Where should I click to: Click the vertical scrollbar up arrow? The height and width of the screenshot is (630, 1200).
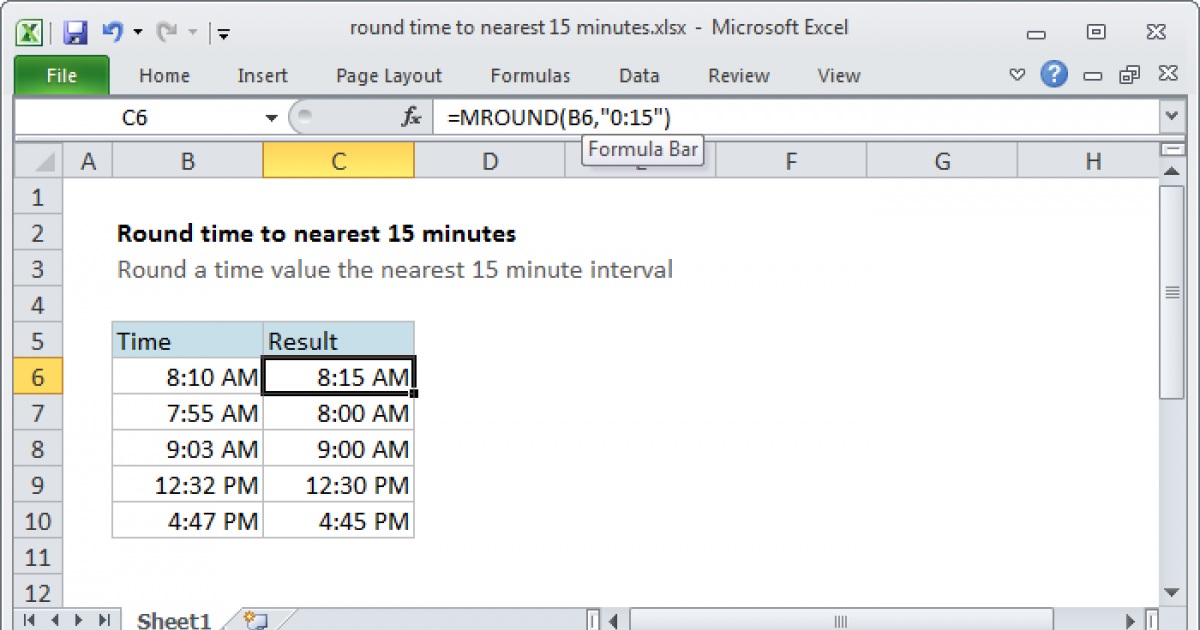click(x=1172, y=171)
